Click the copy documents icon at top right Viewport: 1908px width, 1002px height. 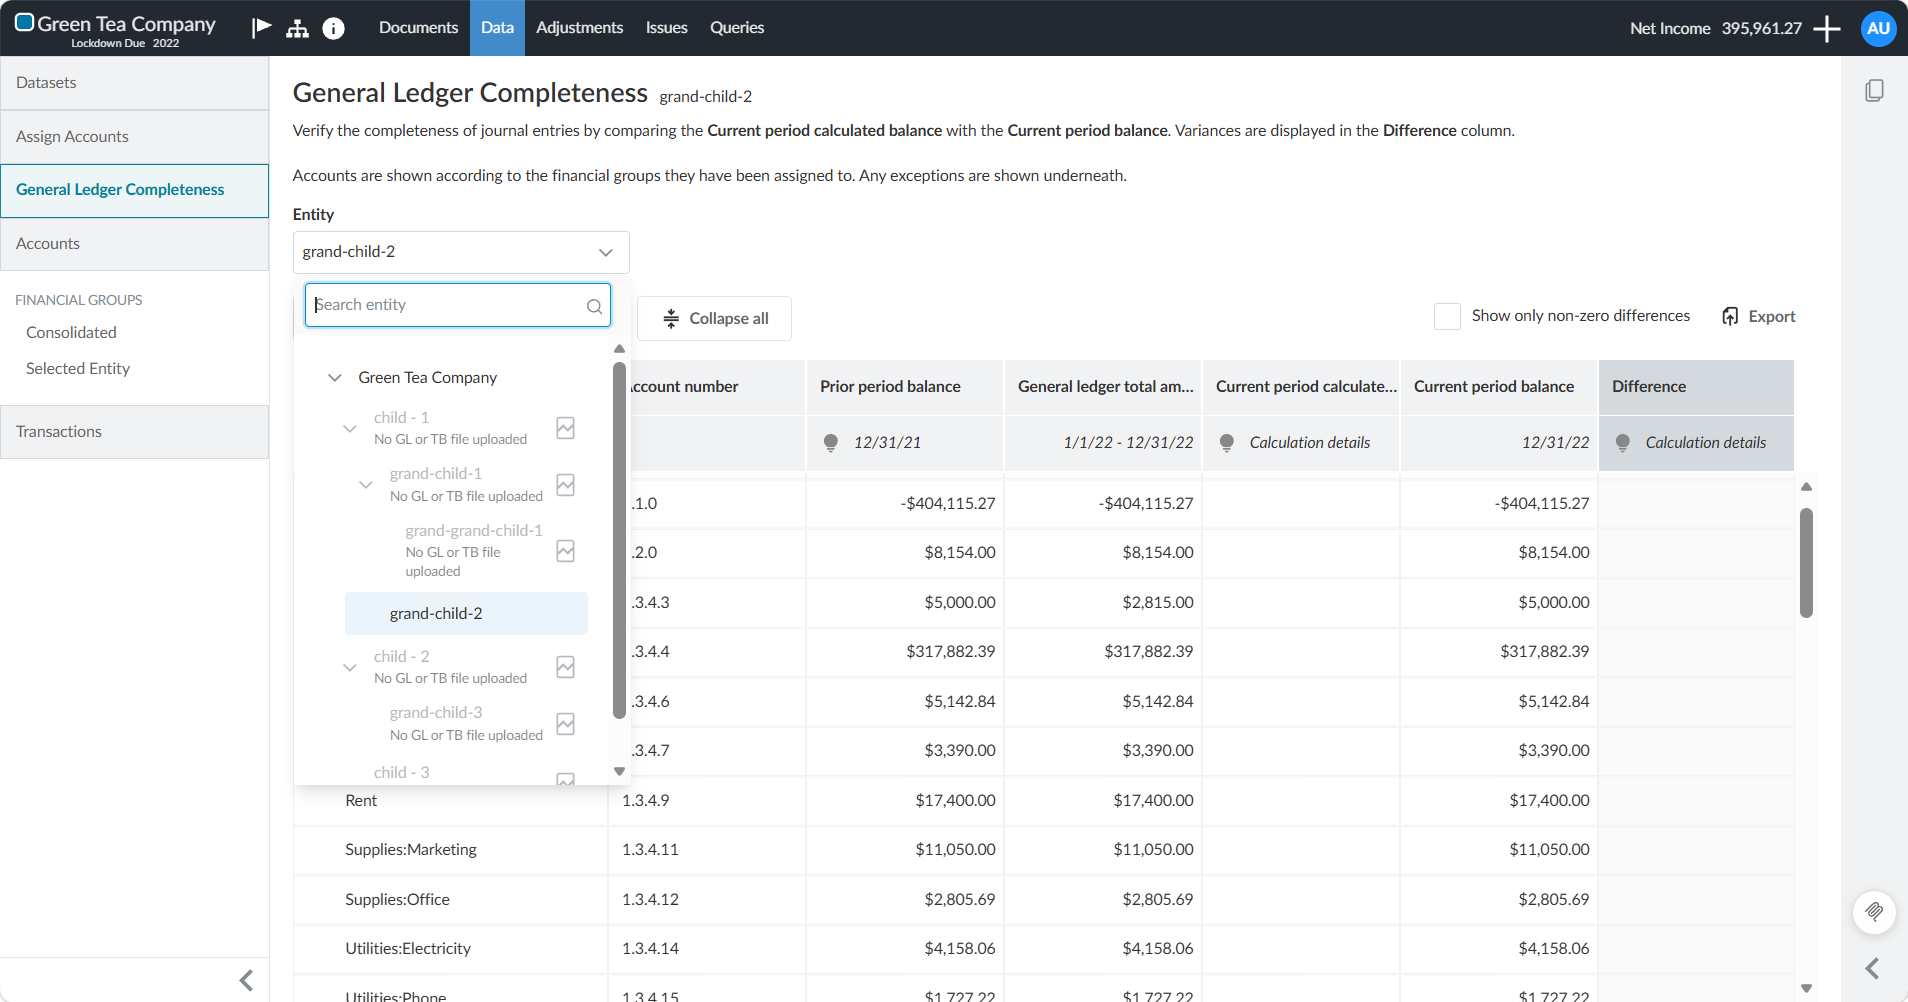pos(1875,90)
